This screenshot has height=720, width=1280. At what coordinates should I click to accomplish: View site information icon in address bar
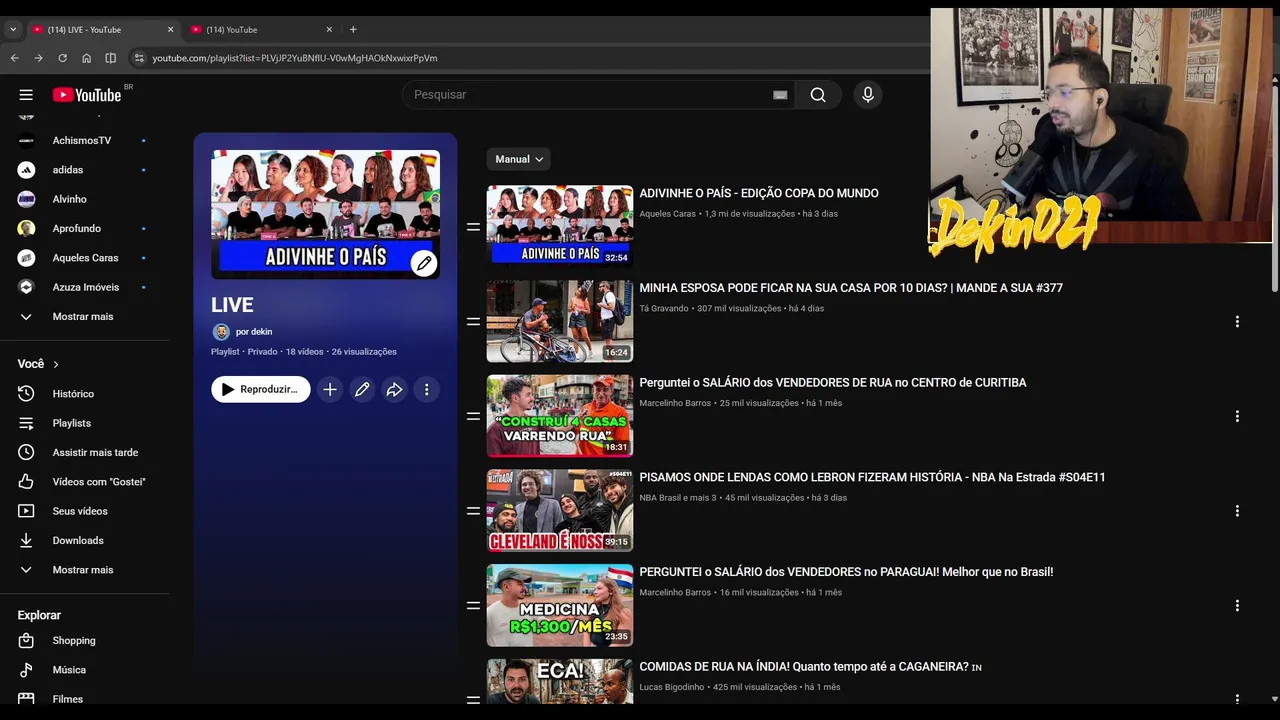pos(139,58)
